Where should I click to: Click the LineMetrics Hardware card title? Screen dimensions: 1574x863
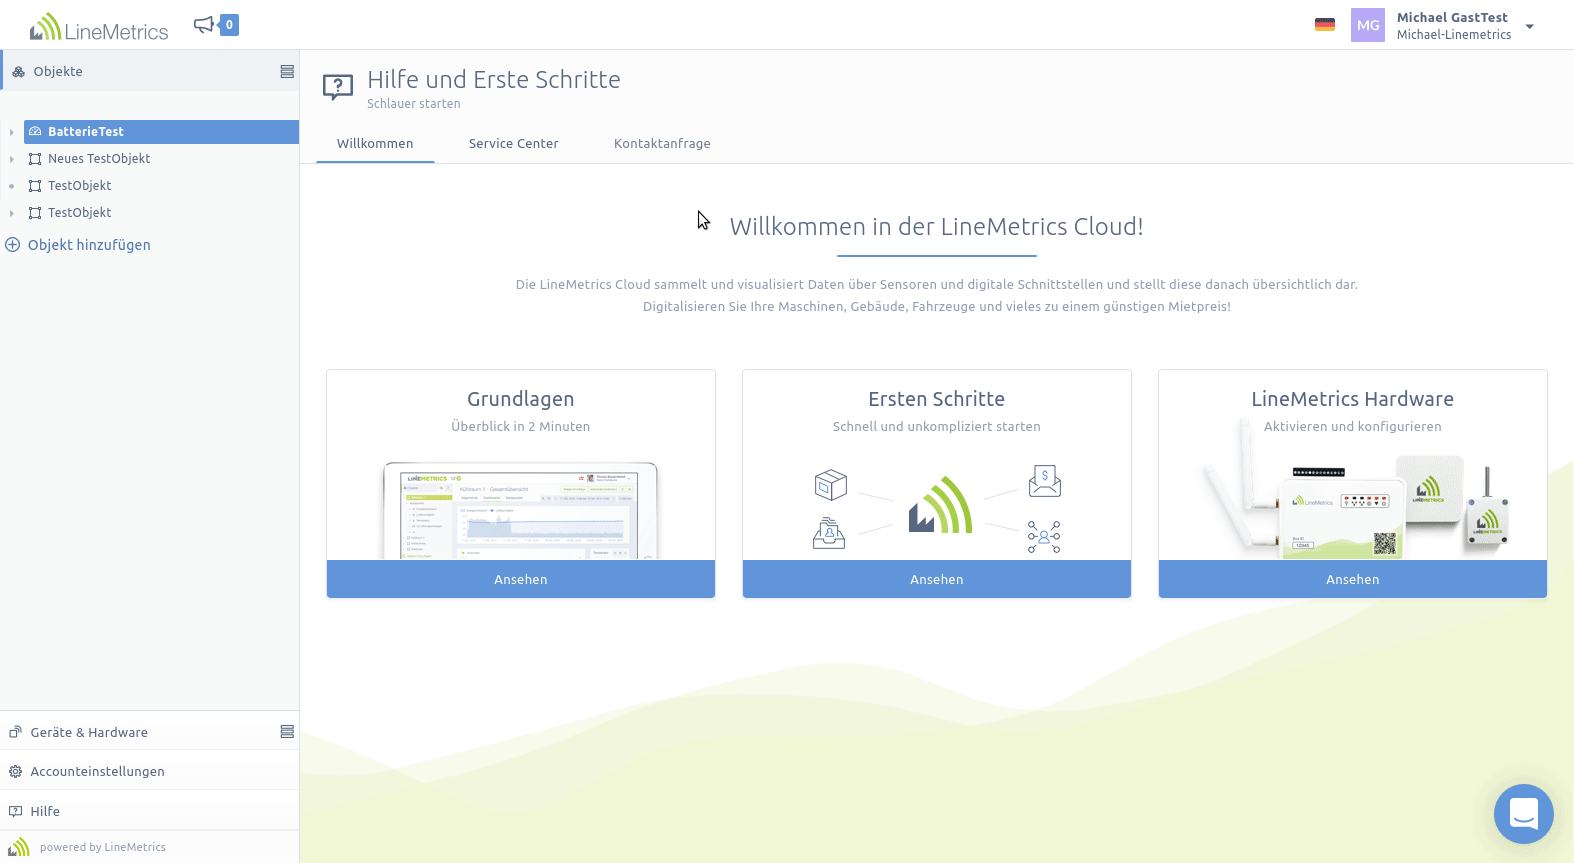(x=1353, y=399)
